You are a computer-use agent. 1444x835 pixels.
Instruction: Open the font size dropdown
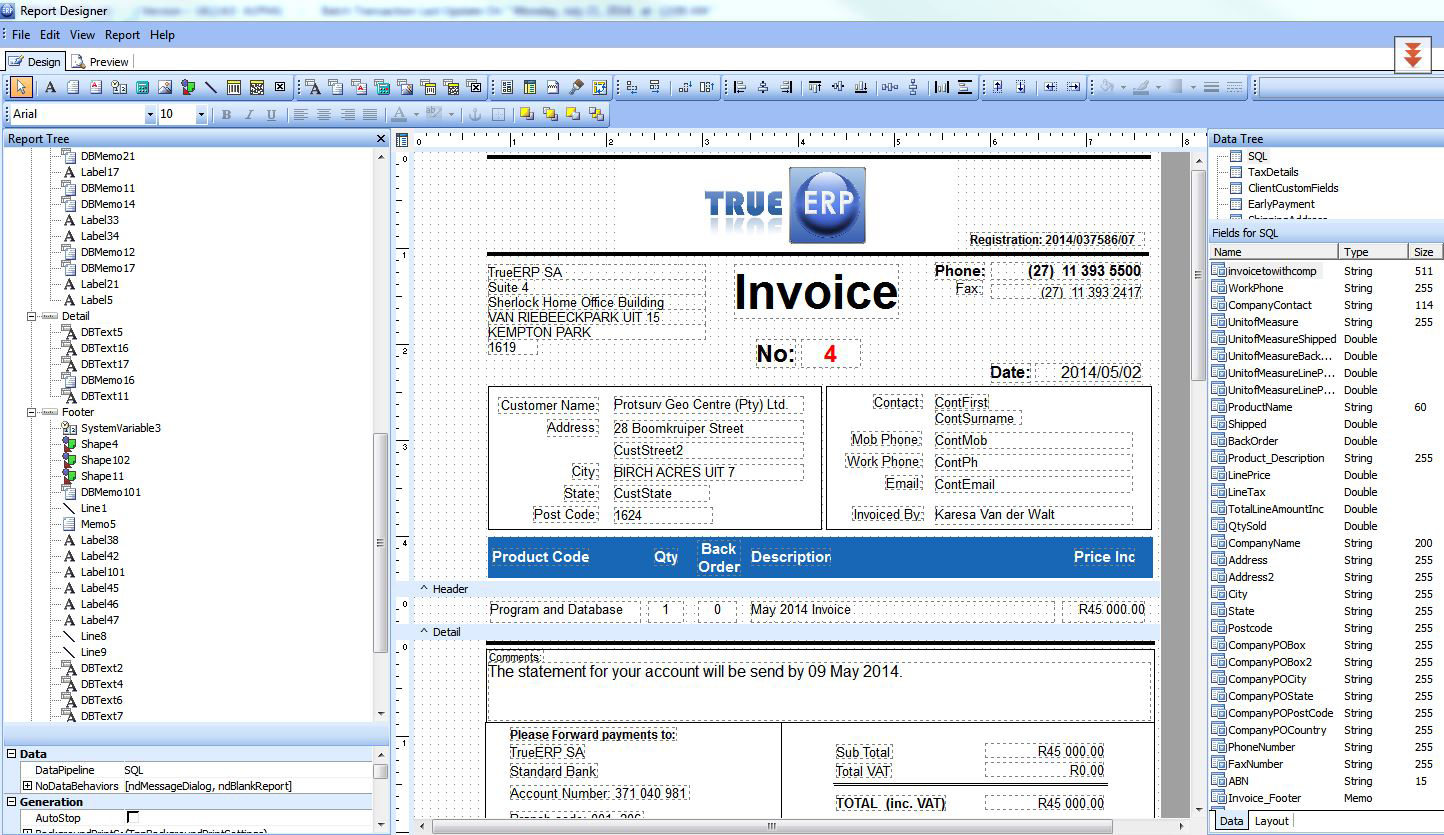tap(201, 115)
